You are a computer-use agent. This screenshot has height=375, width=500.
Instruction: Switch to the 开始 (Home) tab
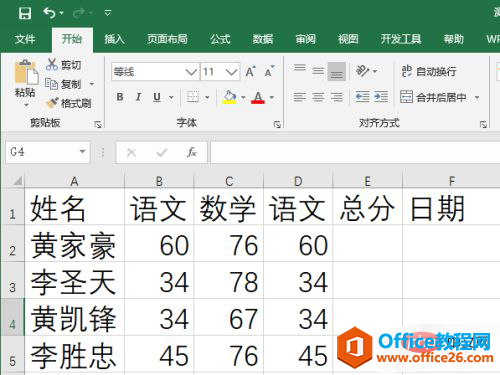pyautogui.click(x=72, y=39)
